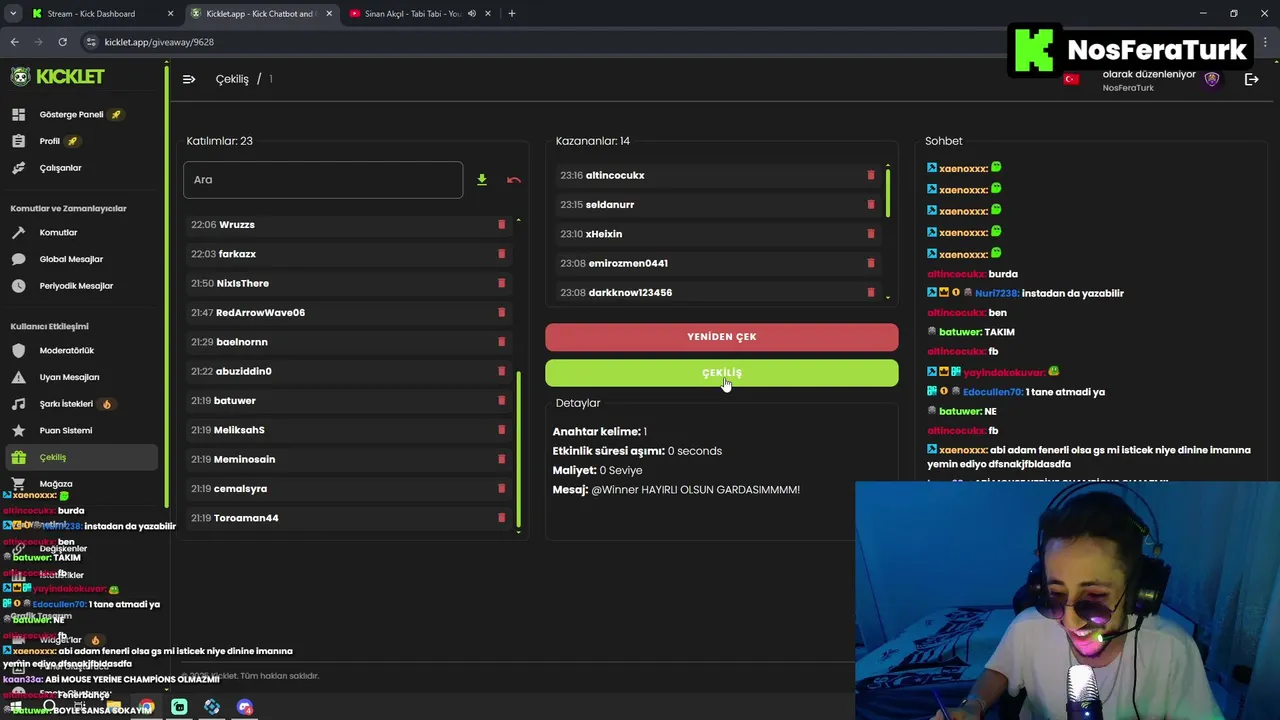
Task: Delete participant RedArrowWave06
Action: (501, 313)
